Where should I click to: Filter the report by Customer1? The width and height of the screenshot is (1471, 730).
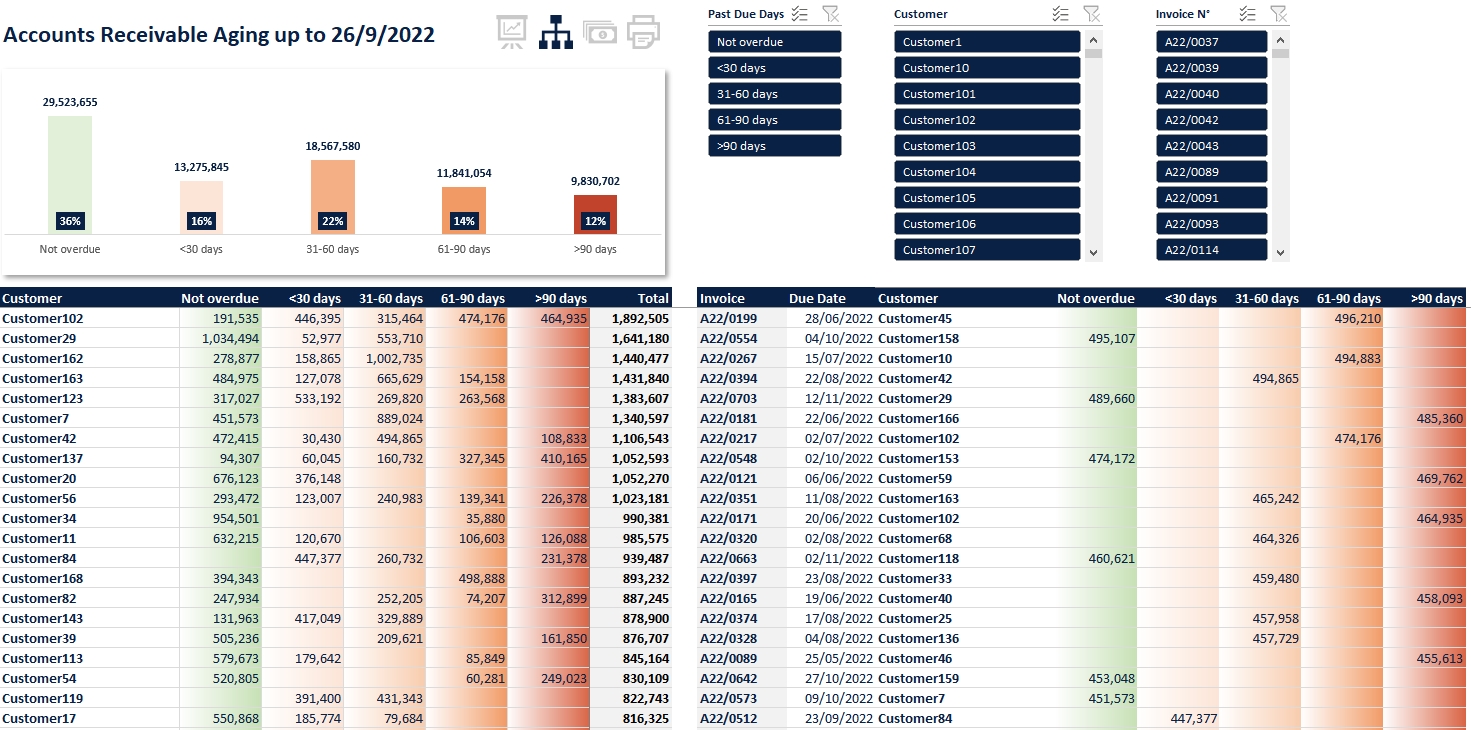coord(985,41)
